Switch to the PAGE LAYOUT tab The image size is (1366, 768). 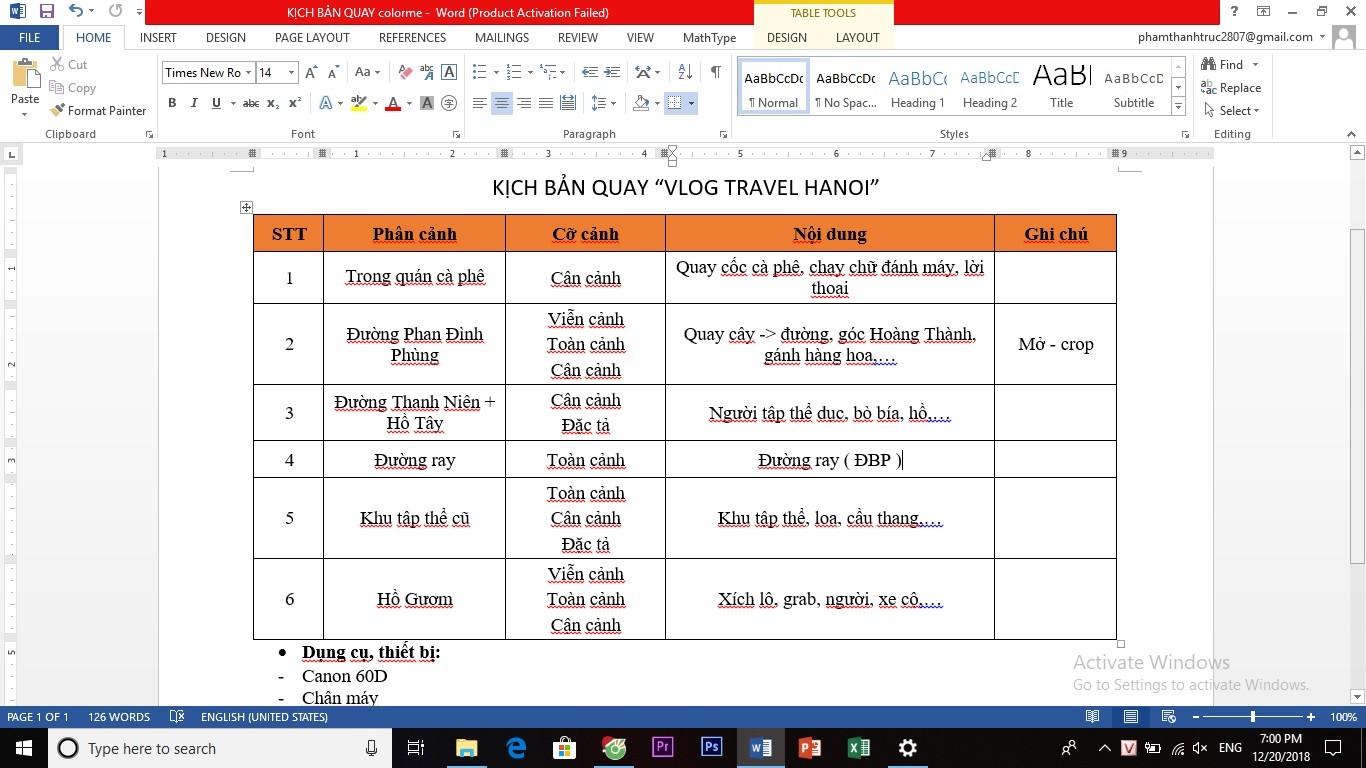pos(312,37)
